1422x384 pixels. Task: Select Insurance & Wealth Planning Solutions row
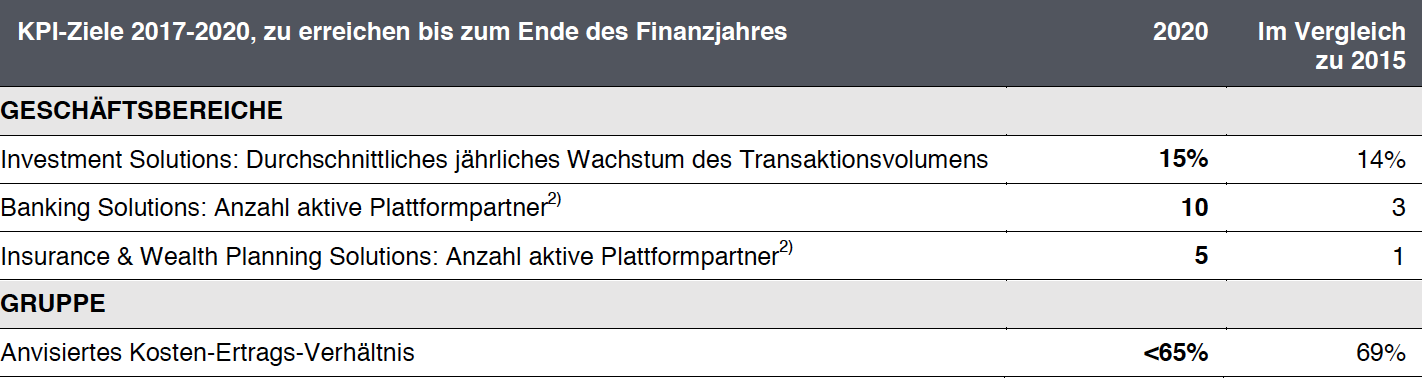pyautogui.click(x=397, y=256)
